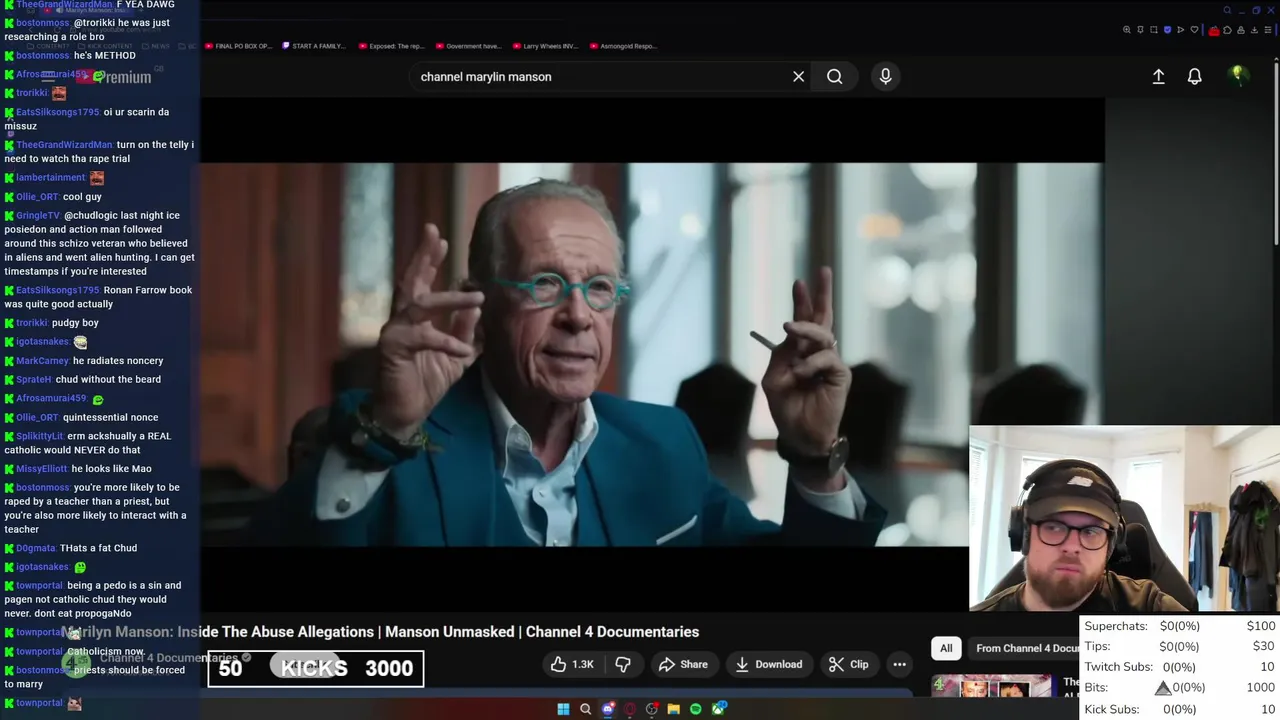
Task: Open the 'Government have...' bookmark
Action: pos(469,46)
